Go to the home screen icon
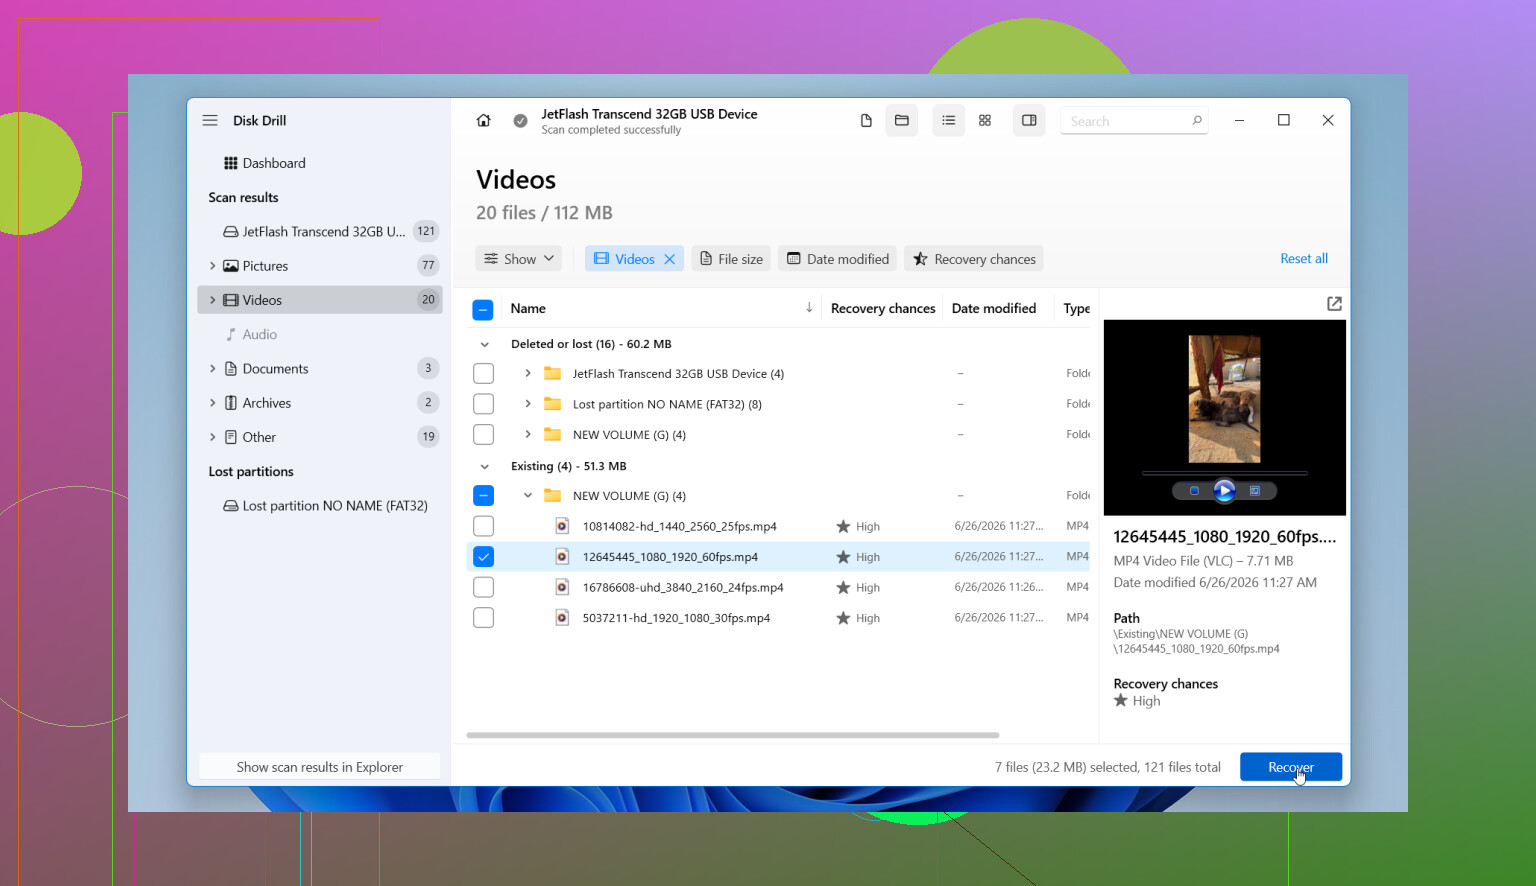This screenshot has height=886, width=1536. (x=483, y=121)
